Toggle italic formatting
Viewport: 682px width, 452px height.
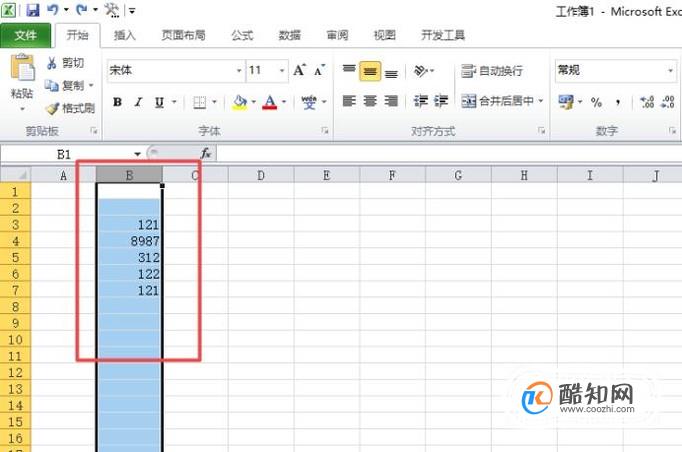pos(138,102)
